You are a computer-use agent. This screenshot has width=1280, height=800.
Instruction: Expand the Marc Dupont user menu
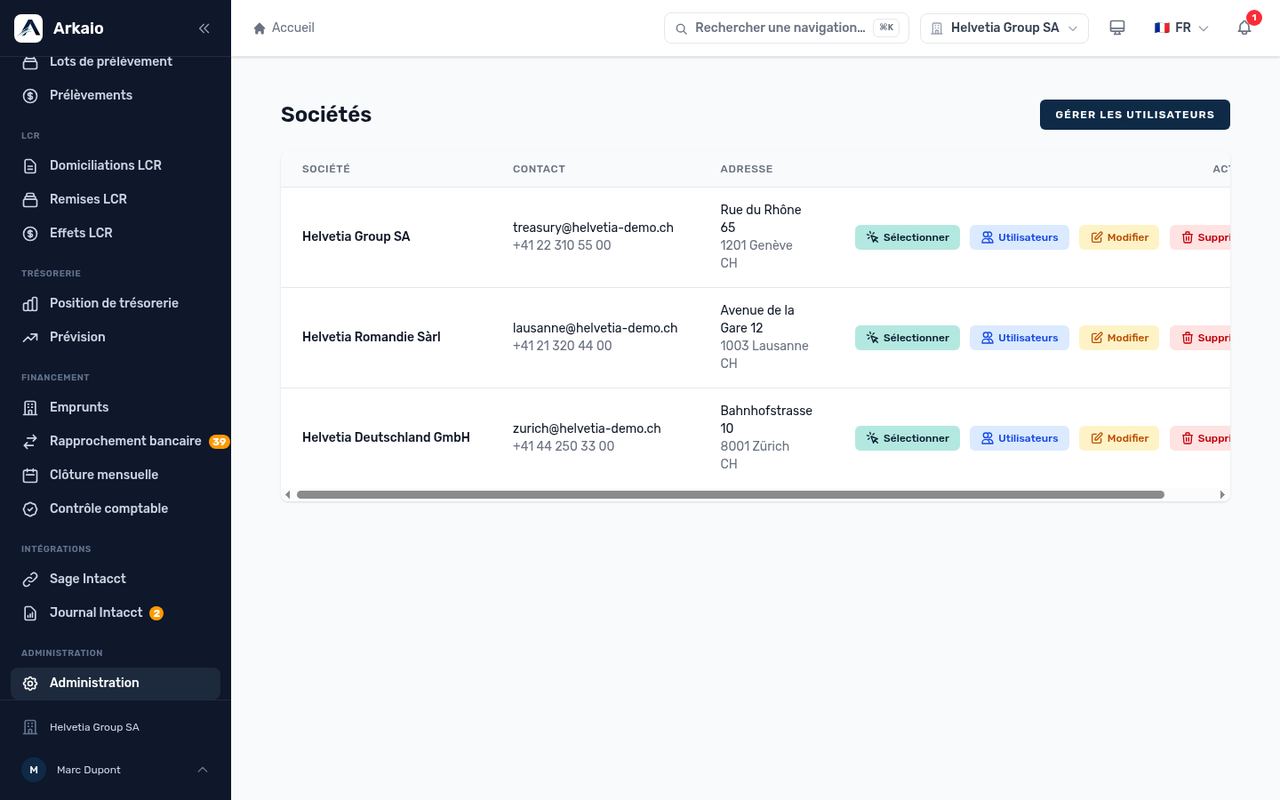coord(115,770)
